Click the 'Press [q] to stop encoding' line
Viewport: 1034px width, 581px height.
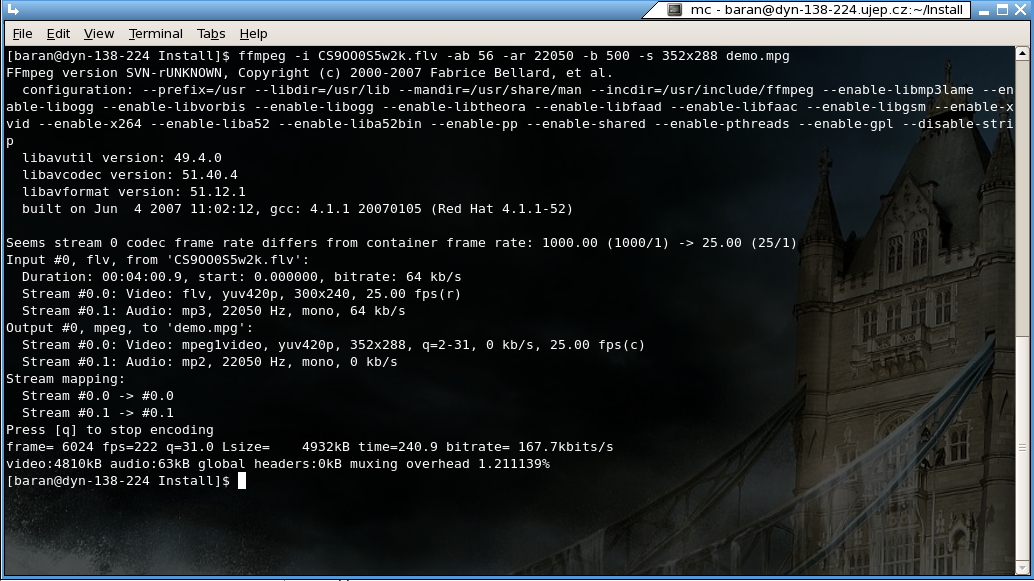coord(110,430)
